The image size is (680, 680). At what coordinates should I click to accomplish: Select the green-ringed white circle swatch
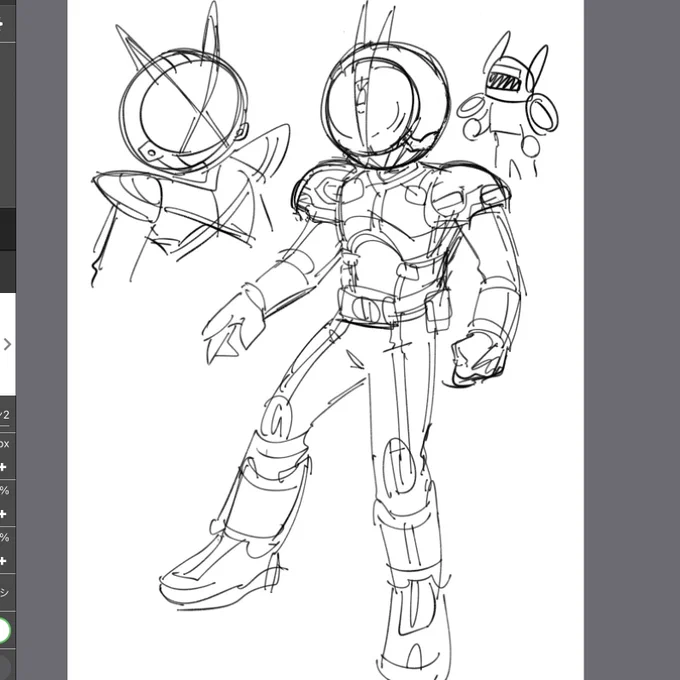[x=3, y=630]
